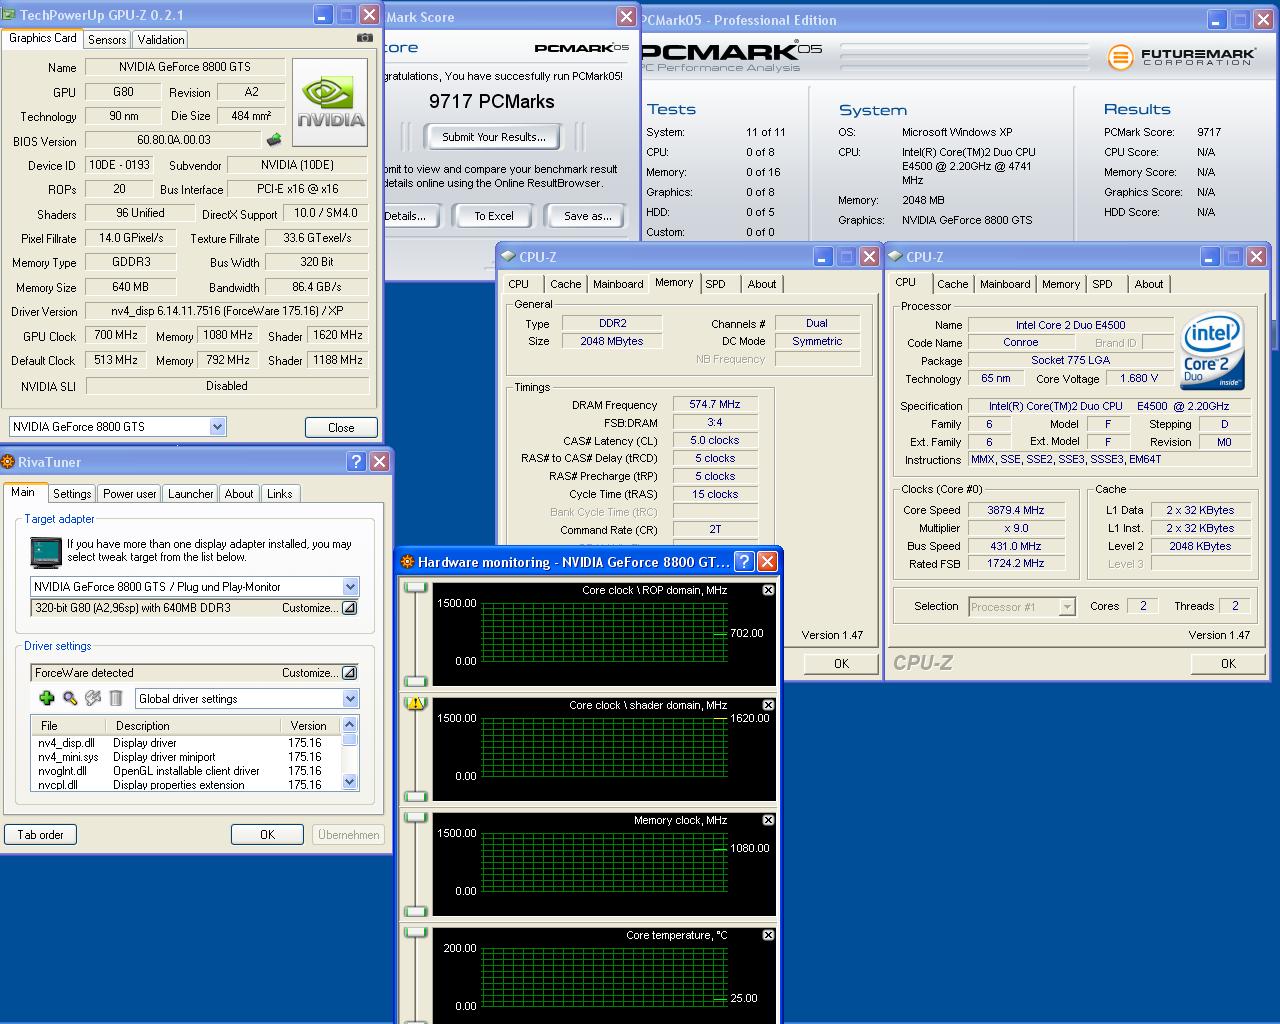Screen dimensions: 1280x1024
Task: Click the wrench edit icon in Driver settings
Action: (x=93, y=698)
